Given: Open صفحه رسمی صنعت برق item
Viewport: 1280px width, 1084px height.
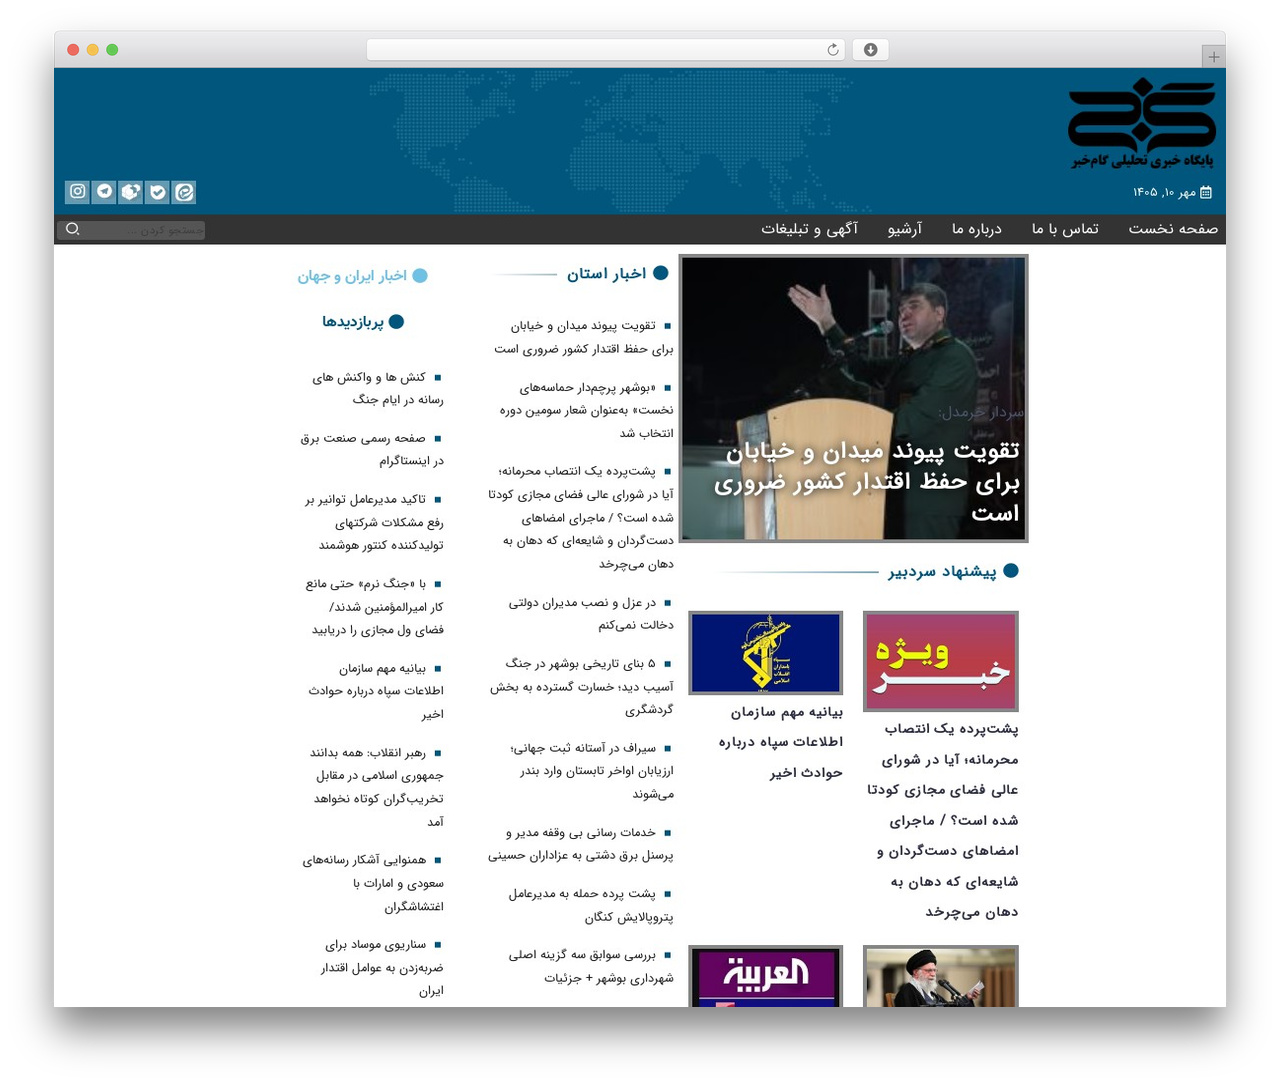Looking at the screenshot, I should (x=372, y=449).
